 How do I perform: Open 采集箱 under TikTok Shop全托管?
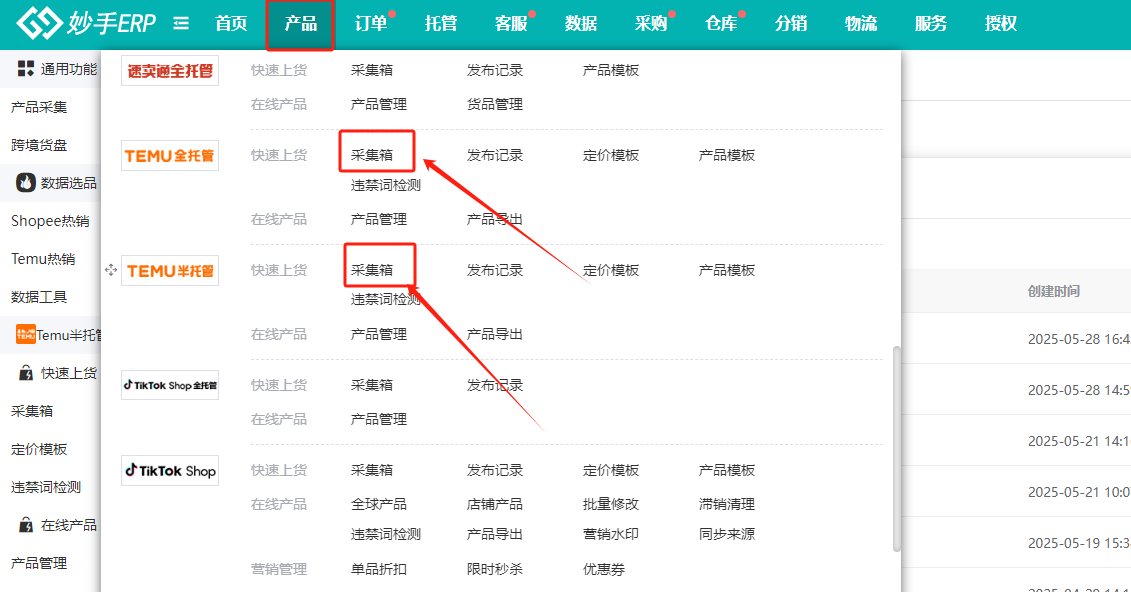(372, 385)
